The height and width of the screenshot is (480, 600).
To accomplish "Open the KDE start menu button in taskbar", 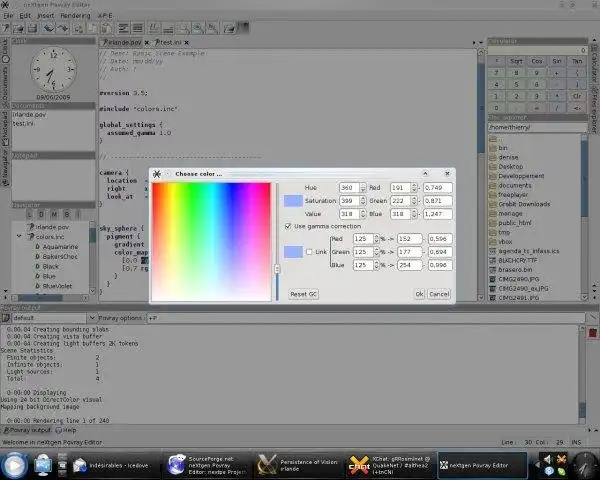I will [x=14, y=465].
